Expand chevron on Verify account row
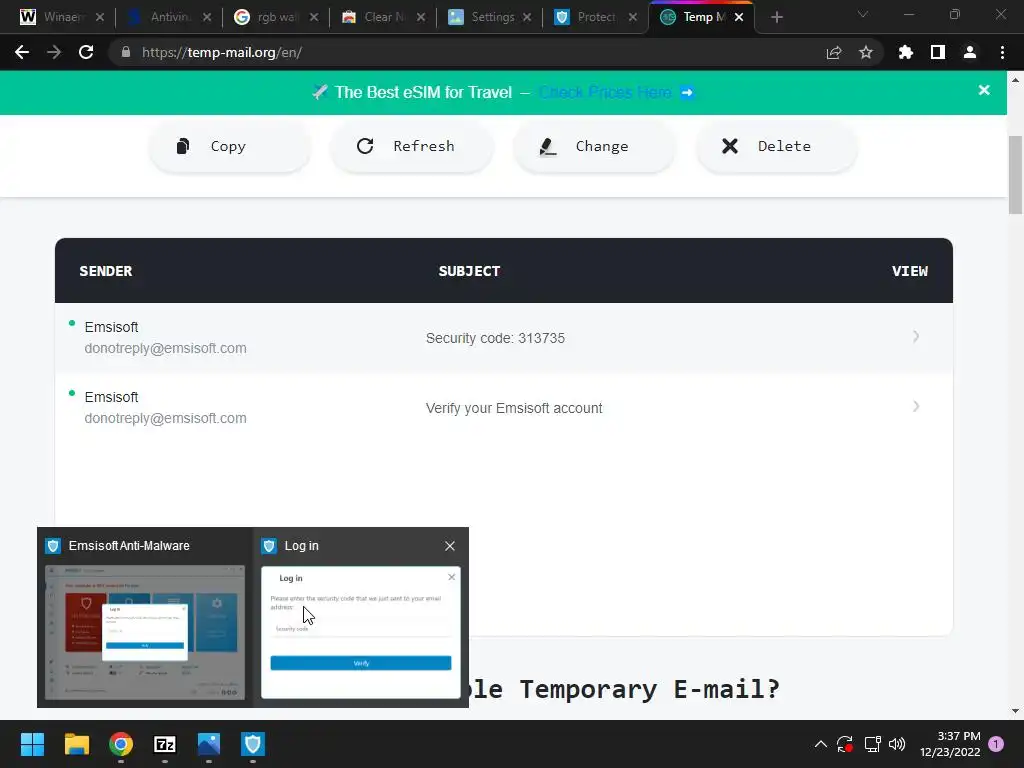This screenshot has height=768, width=1024. pos(916,406)
